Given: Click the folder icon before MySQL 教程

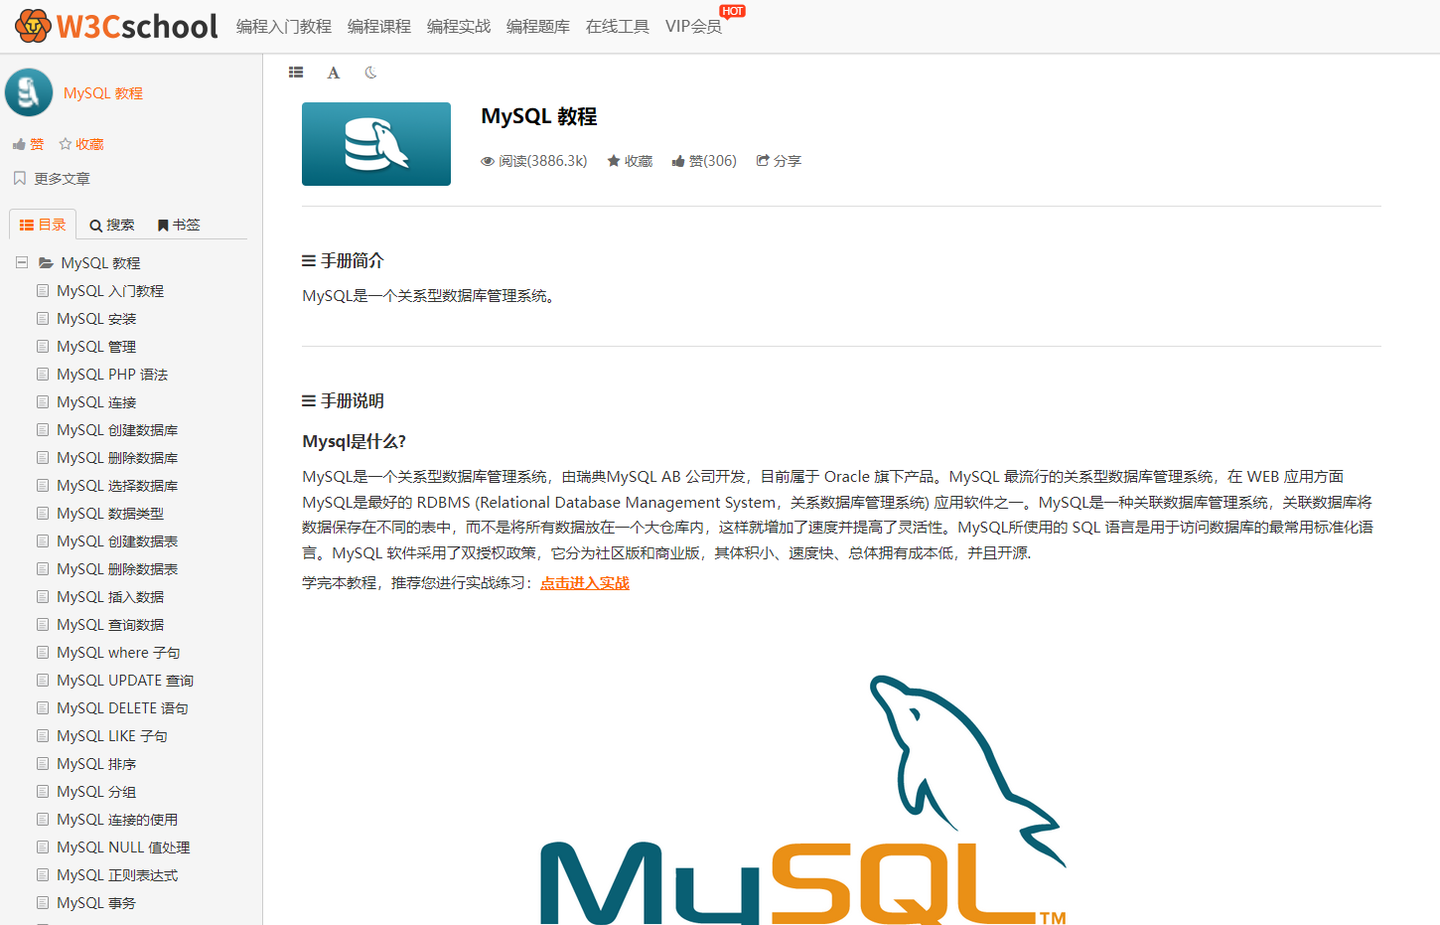Looking at the screenshot, I should pos(46,262).
